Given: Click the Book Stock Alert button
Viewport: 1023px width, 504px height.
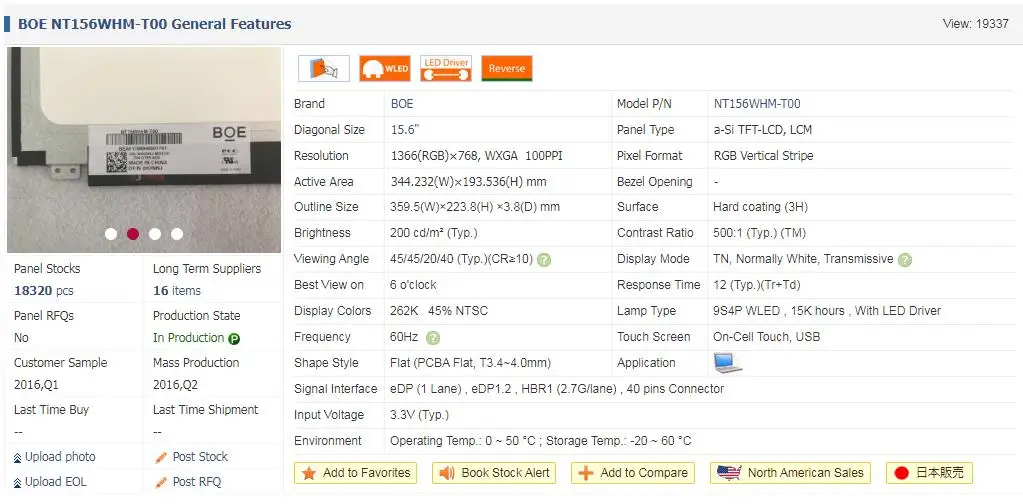Looking at the screenshot, I should [x=494, y=473].
